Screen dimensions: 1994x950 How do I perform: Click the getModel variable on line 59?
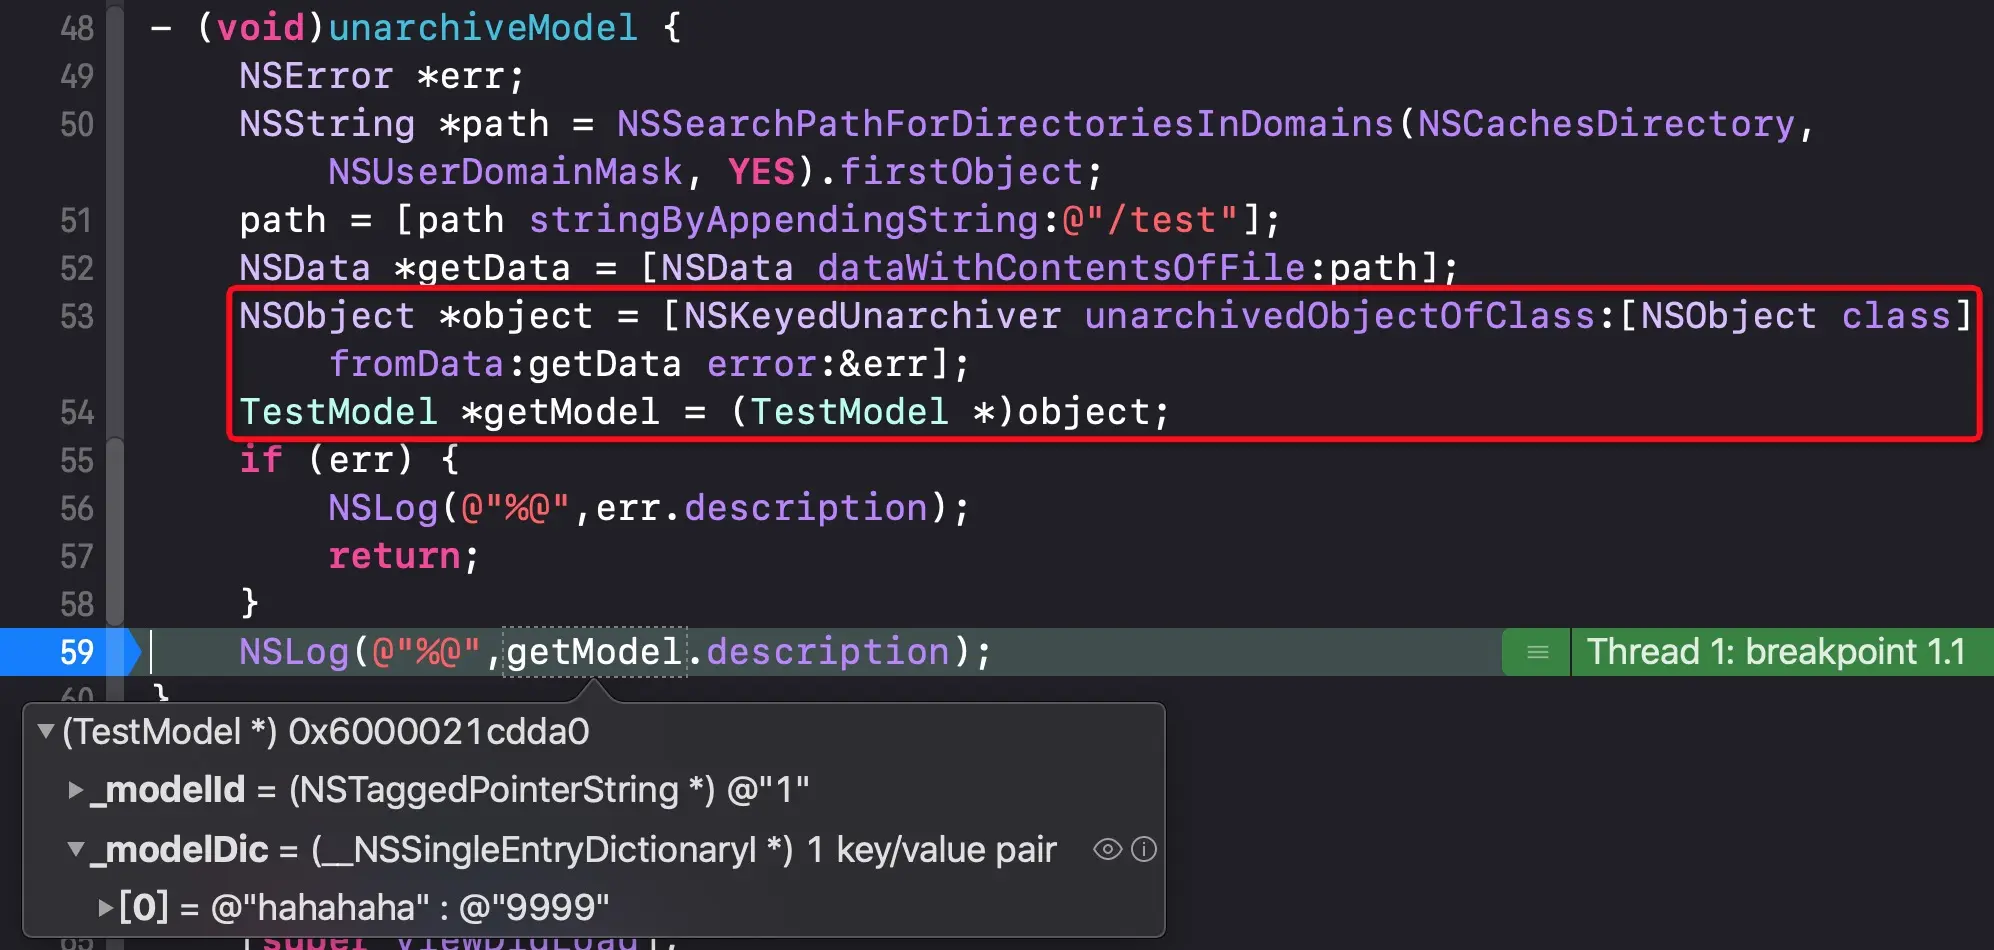click(594, 652)
